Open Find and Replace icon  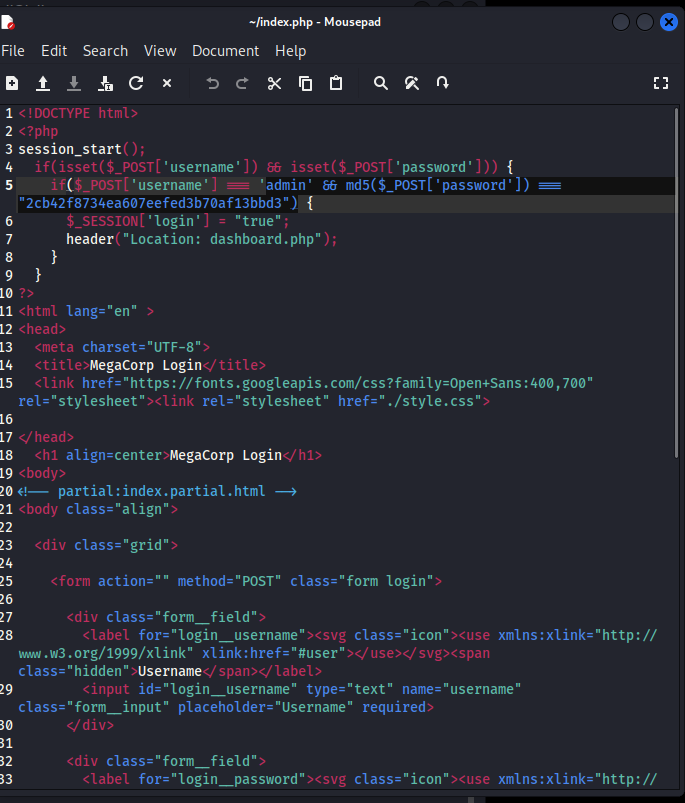coord(412,83)
